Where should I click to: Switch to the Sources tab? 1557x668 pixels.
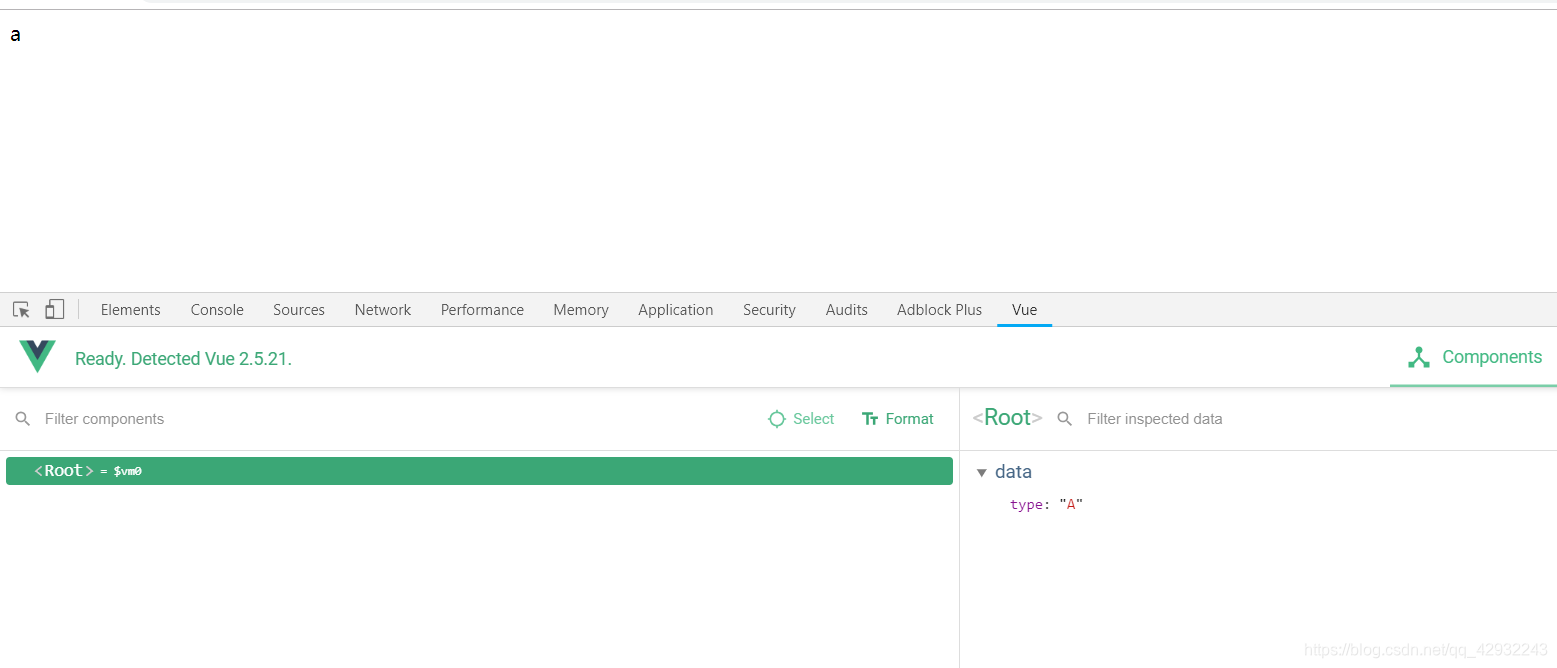(x=299, y=310)
